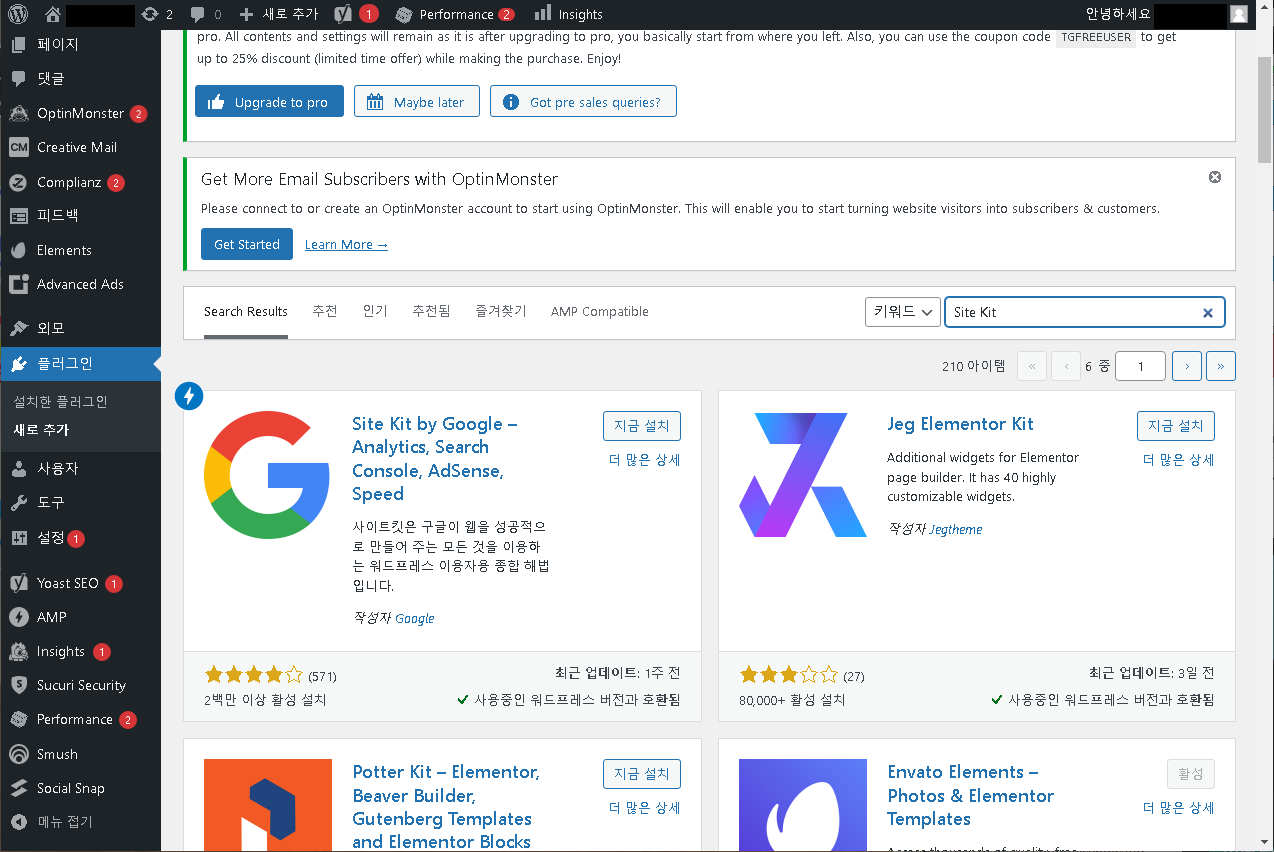Viewport: 1274px width, 852px height.
Task: Install Site Kit by Google plugin
Action: tap(642, 425)
